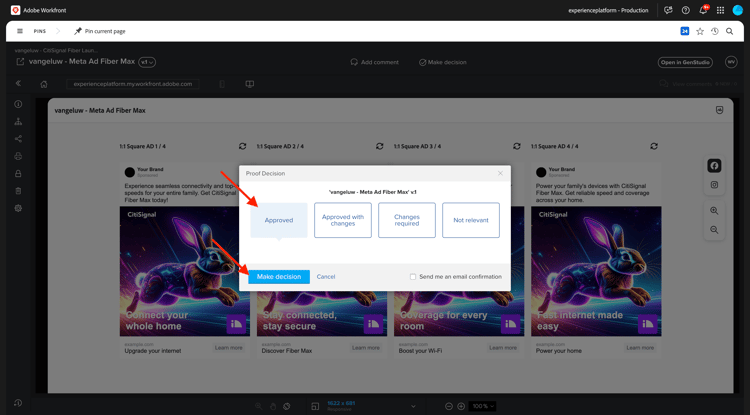Increase zoom with plus circle button

pos(461,406)
